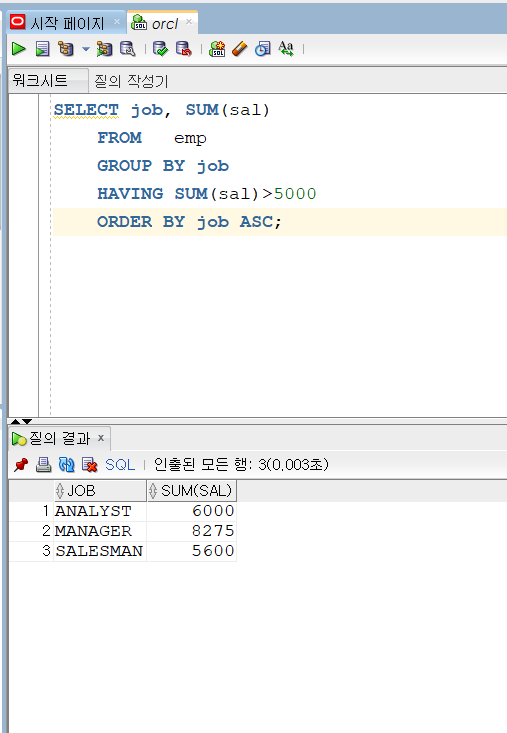The height and width of the screenshot is (733, 507).
Task: Select the 6000 value cell
Action: (192, 511)
